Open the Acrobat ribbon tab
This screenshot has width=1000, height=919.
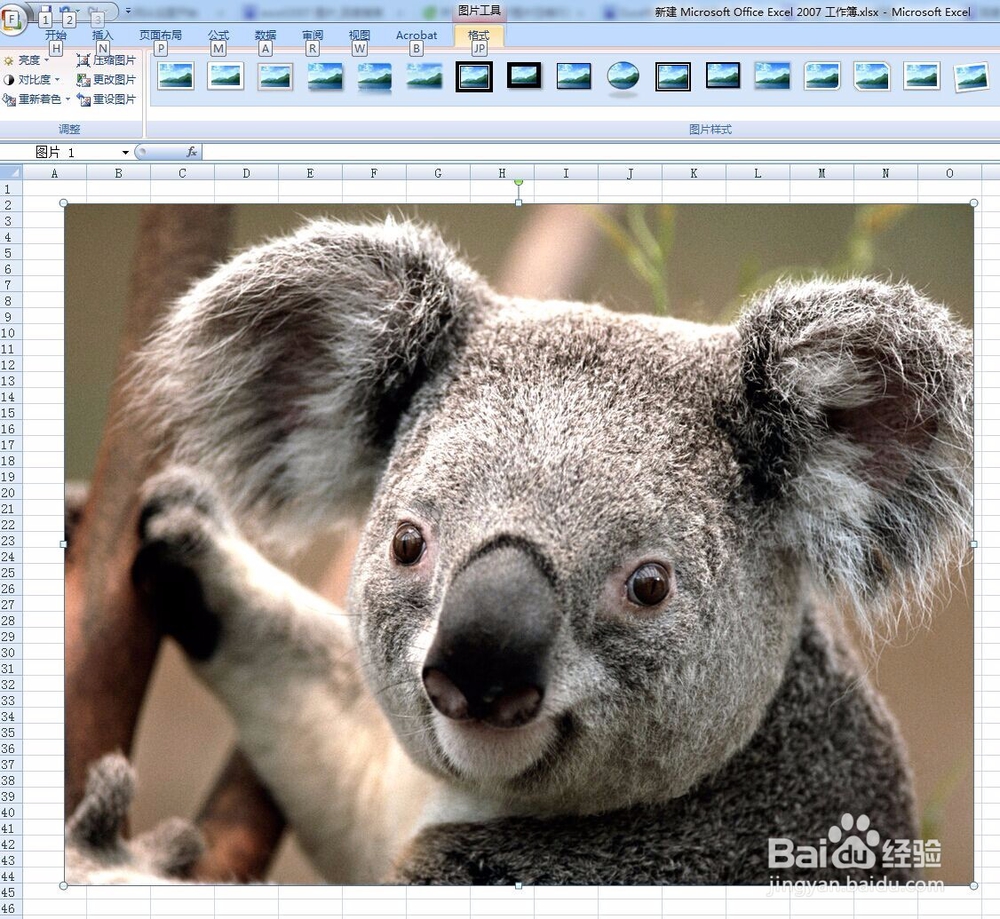[416, 35]
